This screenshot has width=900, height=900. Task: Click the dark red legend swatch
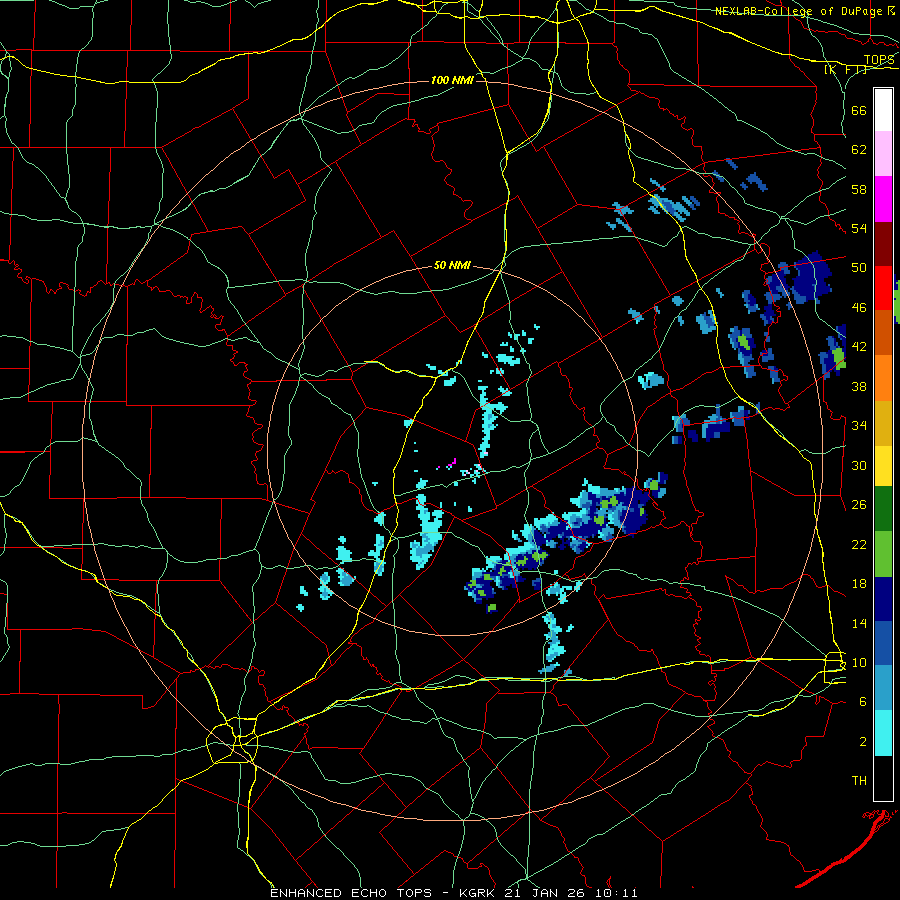[x=883, y=243]
